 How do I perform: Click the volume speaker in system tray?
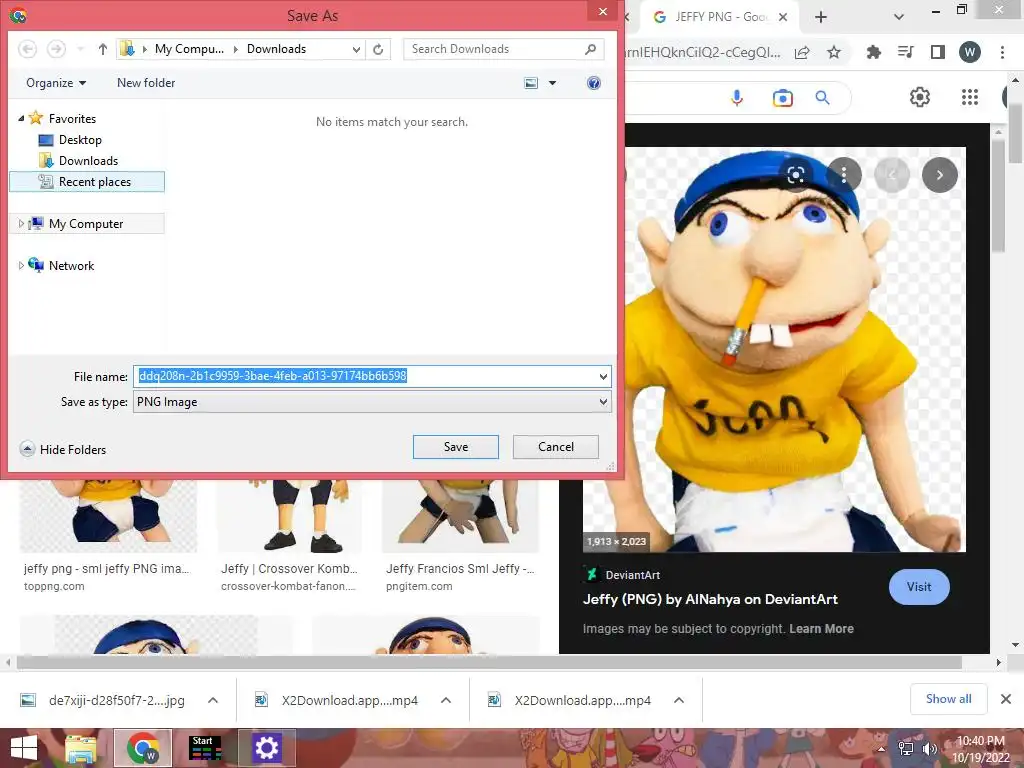[929, 748]
